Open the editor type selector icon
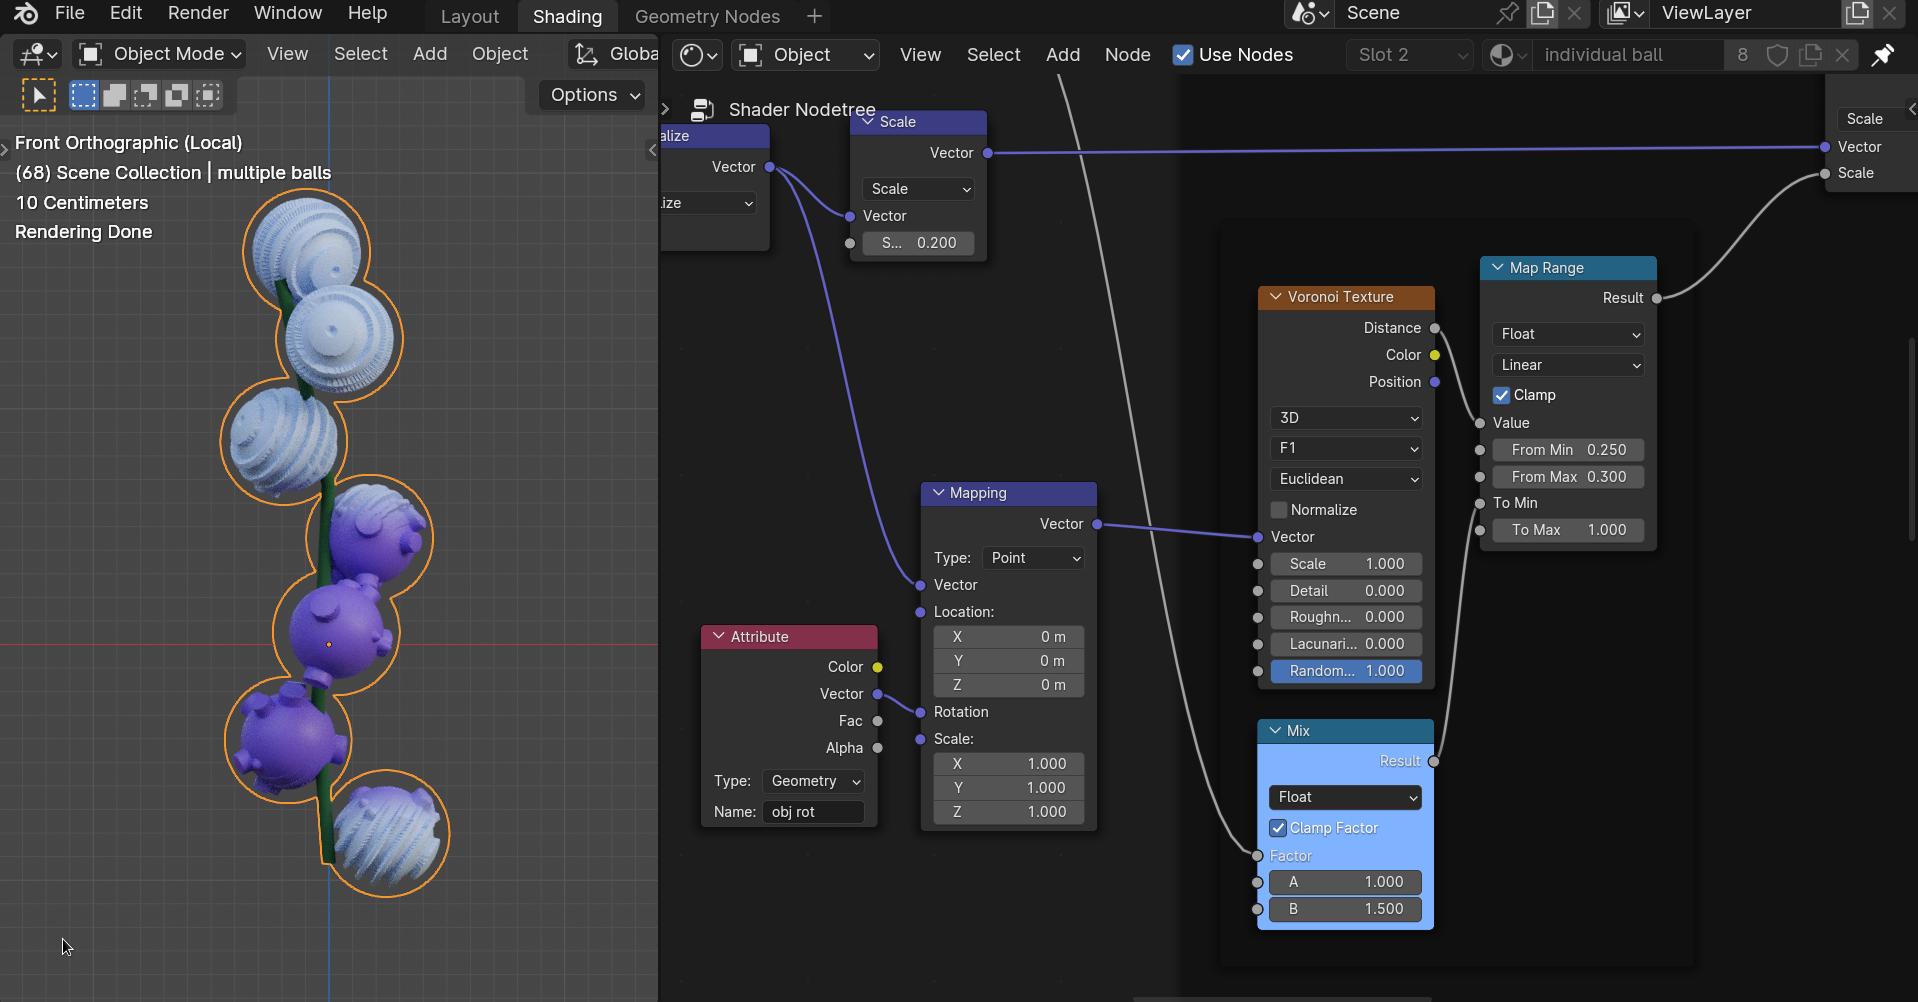Screen dimensions: 1918x1002 click(38, 54)
